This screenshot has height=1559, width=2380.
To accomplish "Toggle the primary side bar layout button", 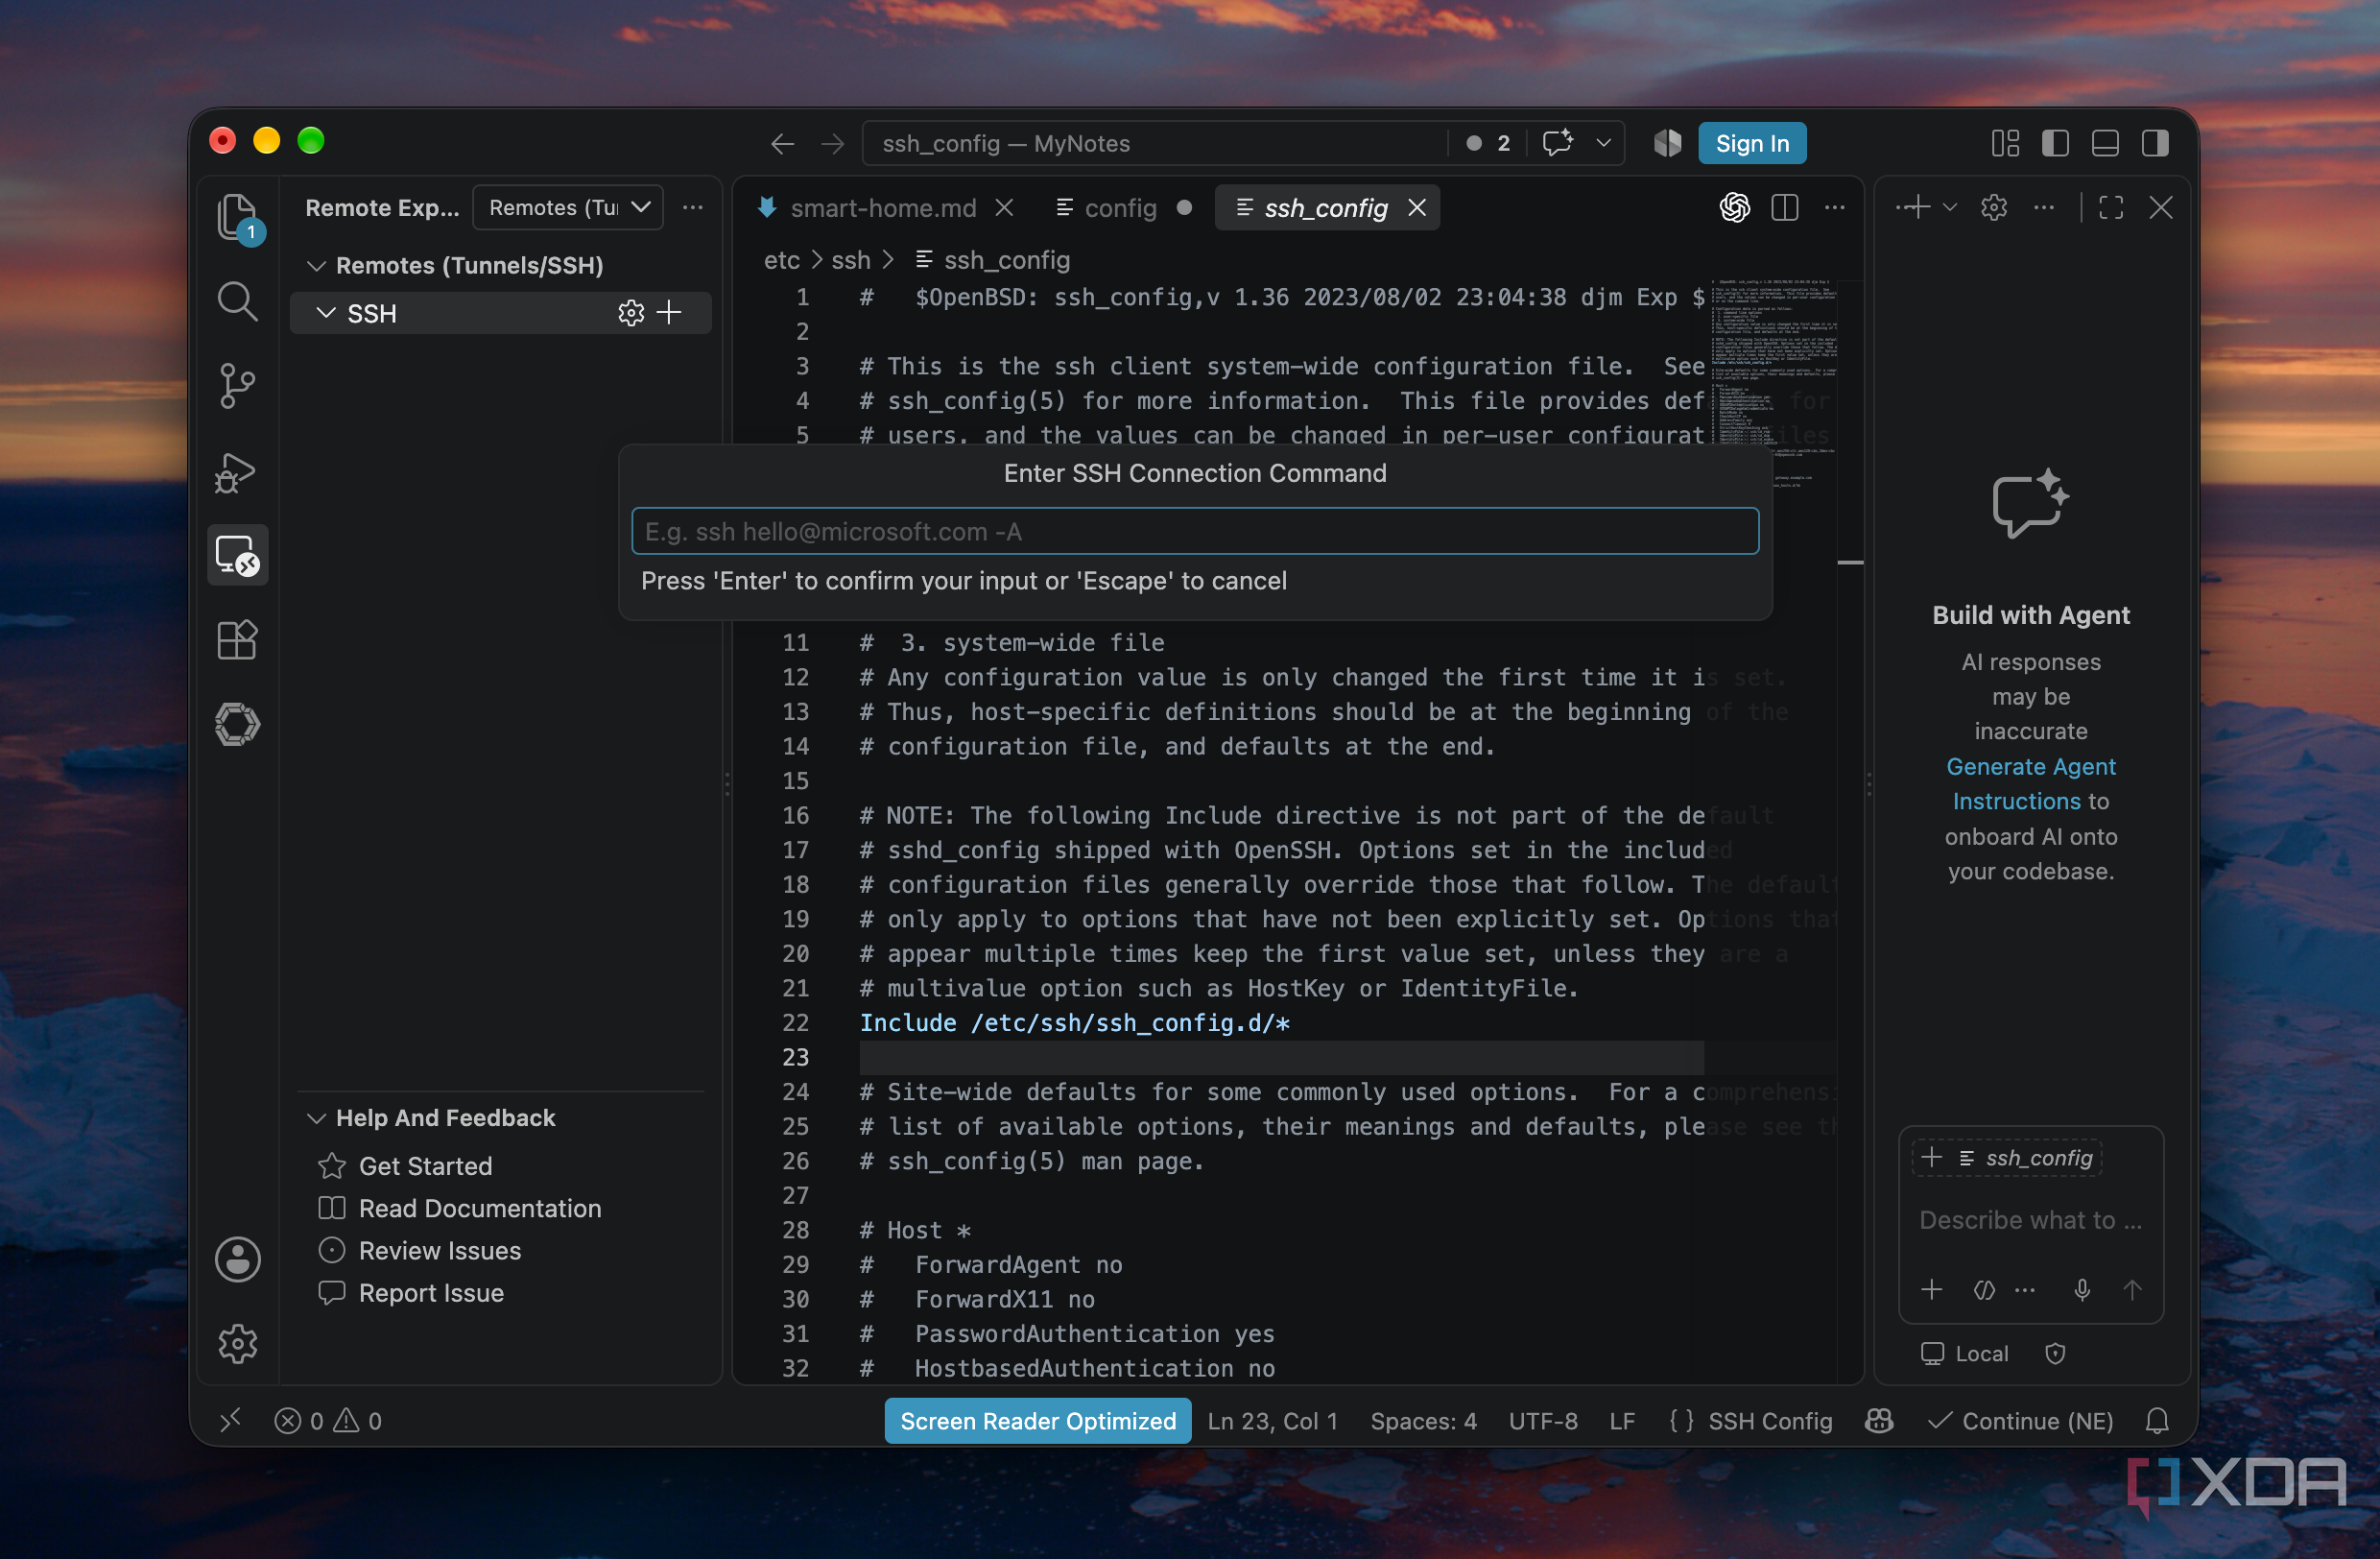I will (x=2055, y=144).
